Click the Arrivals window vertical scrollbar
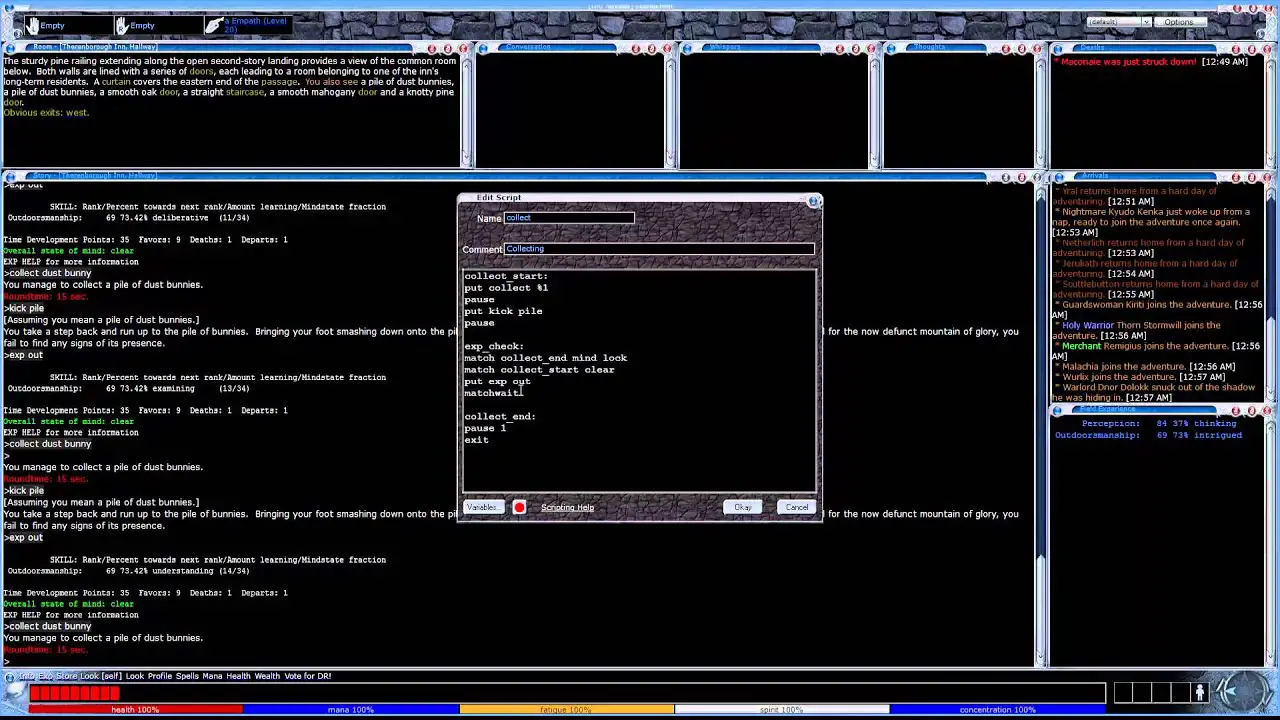1280x720 pixels. pos(1272,294)
